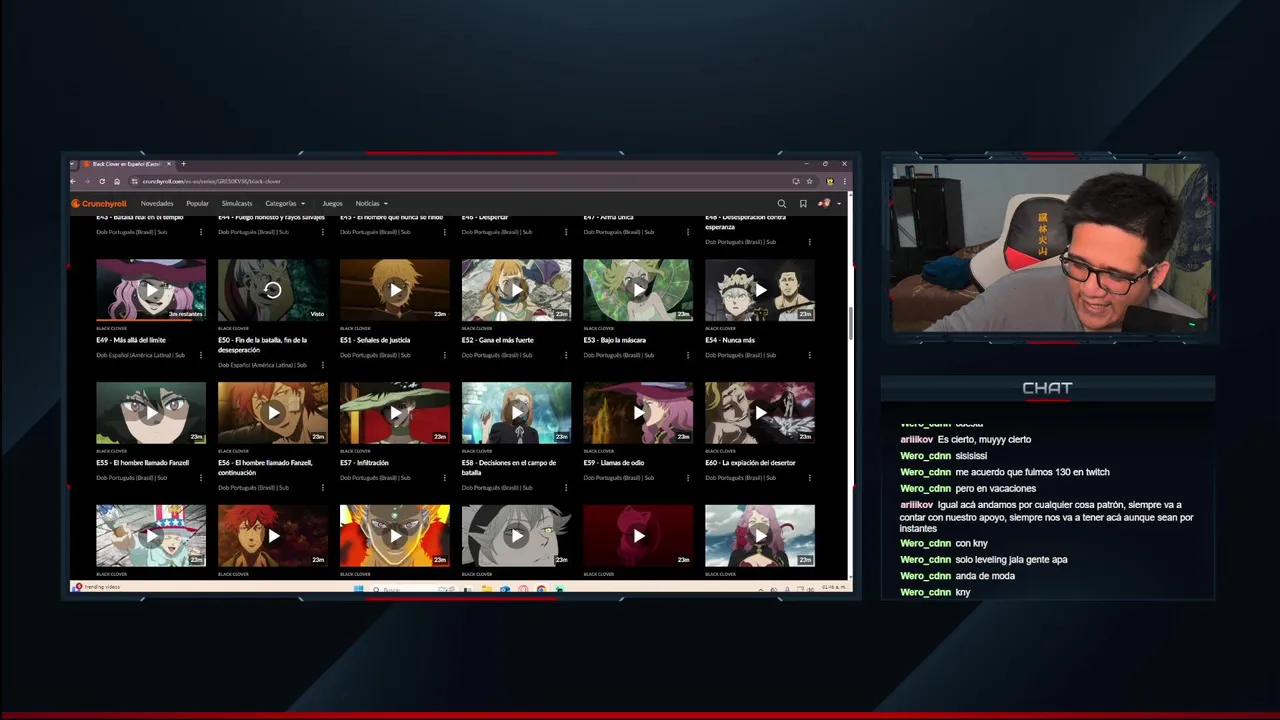The height and width of the screenshot is (720, 1280).
Task: Open three-dot options for episode E43
Action: pos(201,232)
